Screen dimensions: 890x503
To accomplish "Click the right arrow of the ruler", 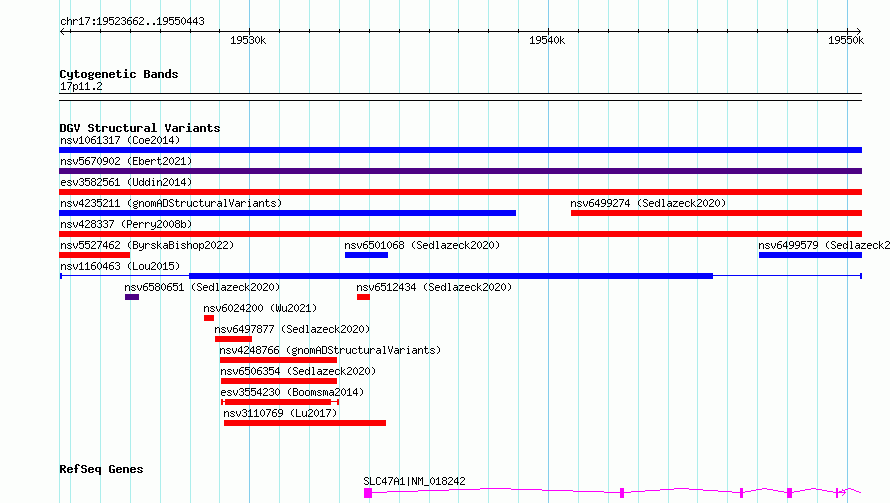I will 859,32.
